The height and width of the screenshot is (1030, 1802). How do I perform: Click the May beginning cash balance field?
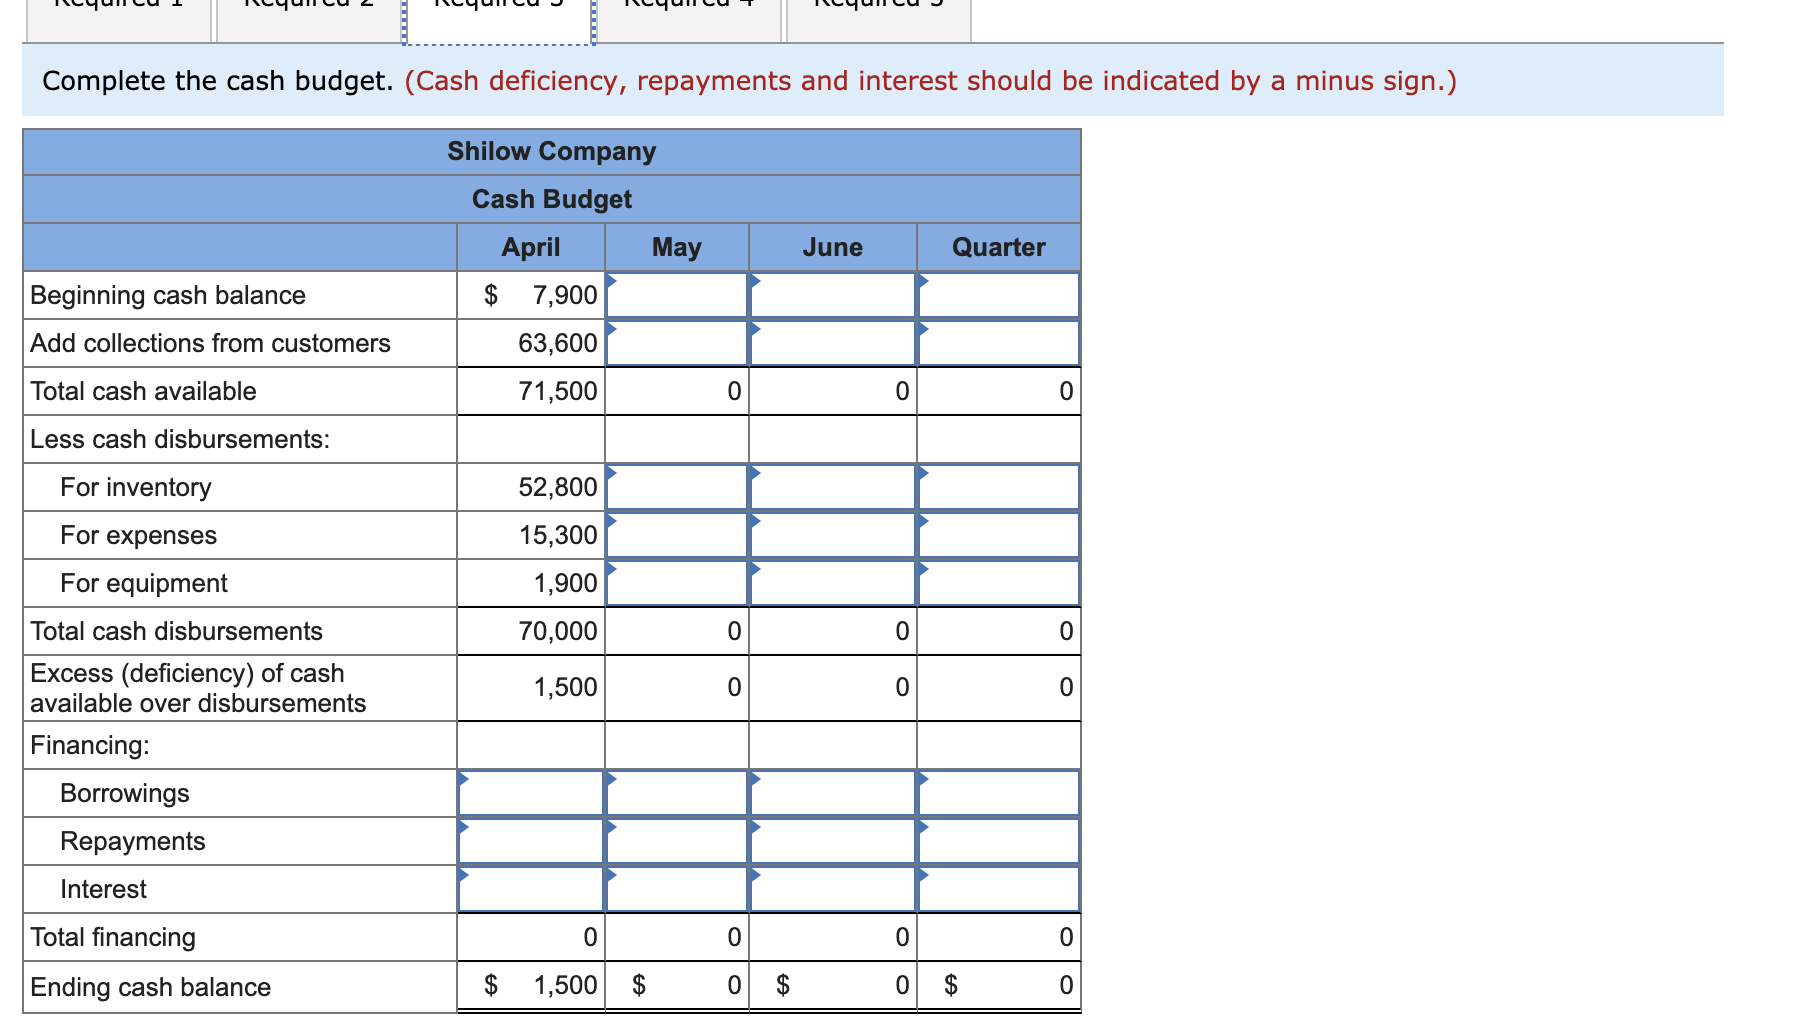click(677, 295)
